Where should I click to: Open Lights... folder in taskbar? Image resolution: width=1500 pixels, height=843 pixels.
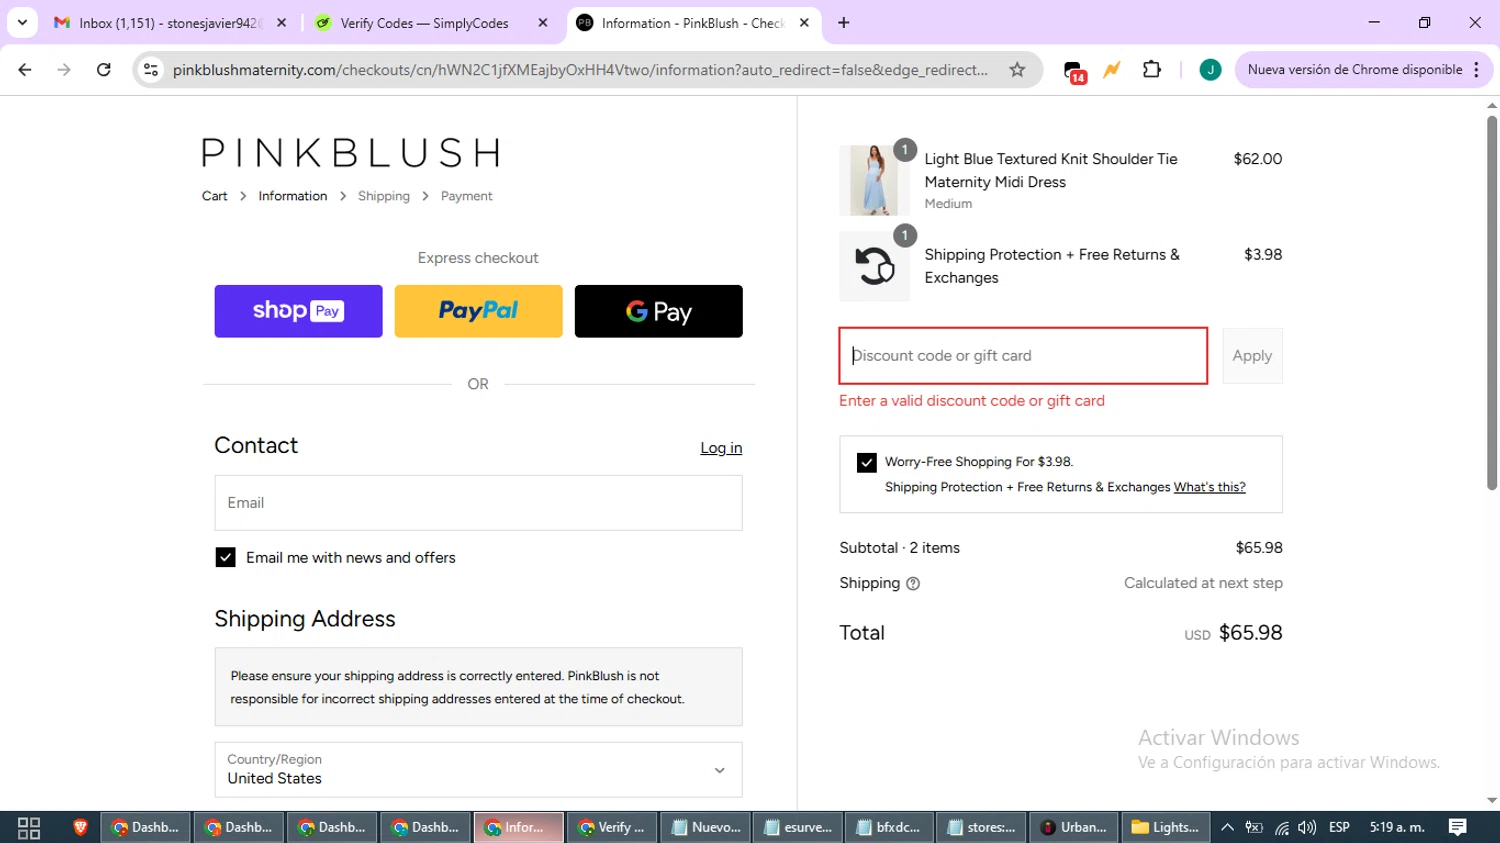point(1166,827)
